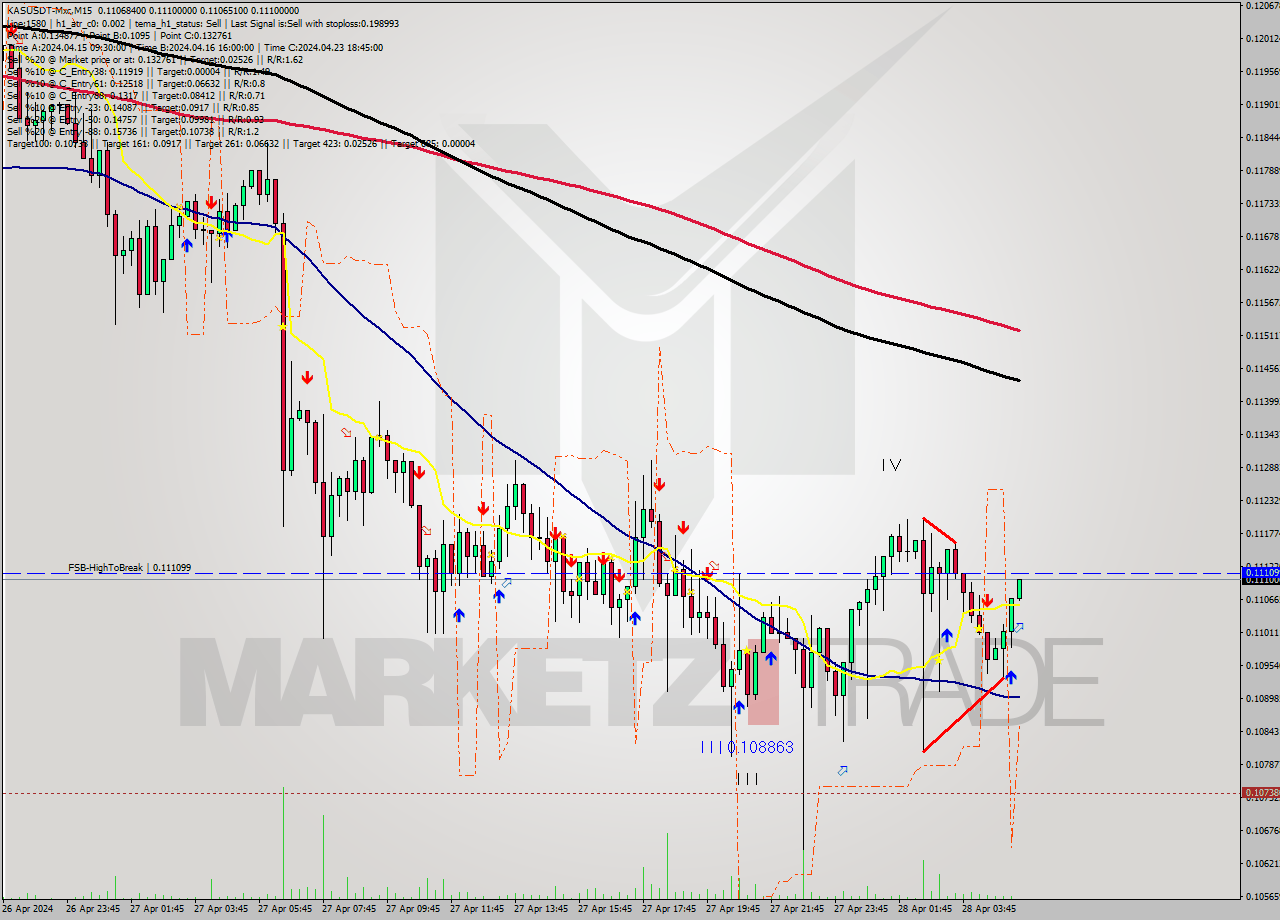
Task: Click the blue 'I I I 0.108863' wave label
Action: (746, 747)
